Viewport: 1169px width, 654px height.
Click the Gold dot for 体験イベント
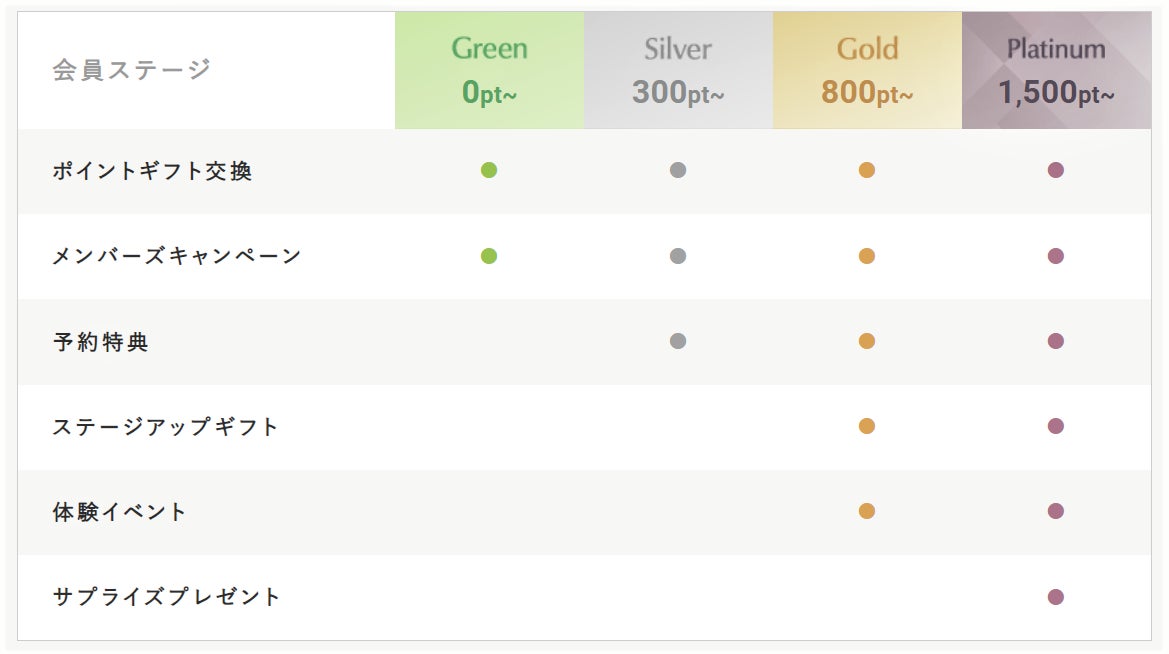click(x=867, y=511)
